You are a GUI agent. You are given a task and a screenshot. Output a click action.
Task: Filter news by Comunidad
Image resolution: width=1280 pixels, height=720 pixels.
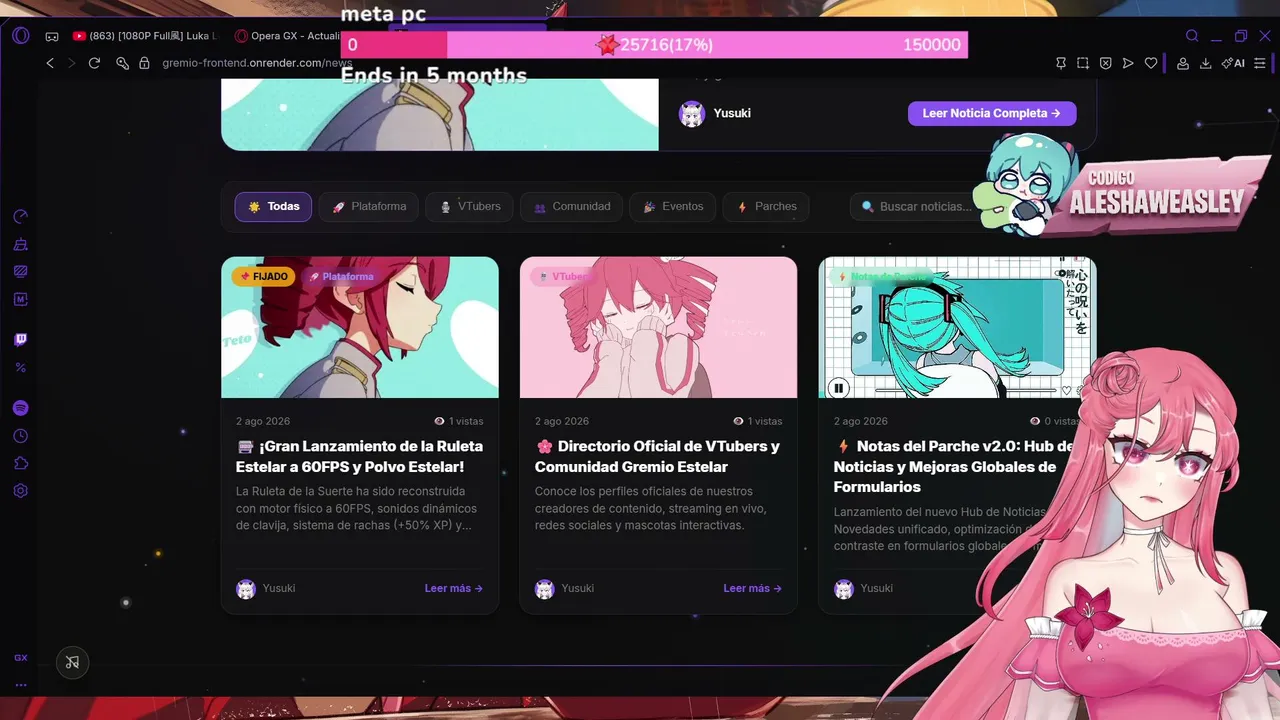coord(572,207)
